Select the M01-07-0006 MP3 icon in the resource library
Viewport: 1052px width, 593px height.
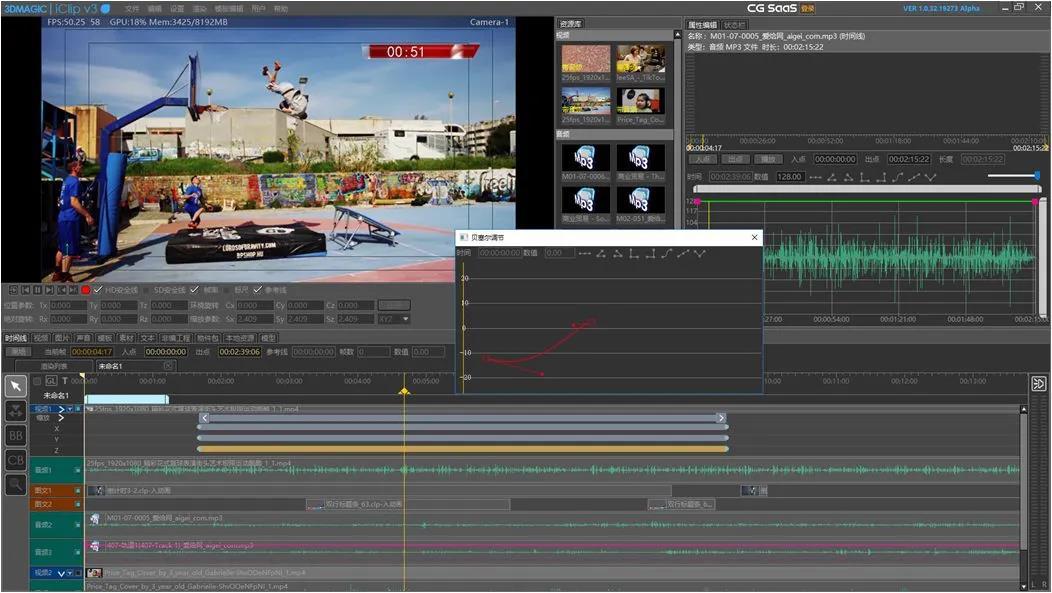click(586, 158)
